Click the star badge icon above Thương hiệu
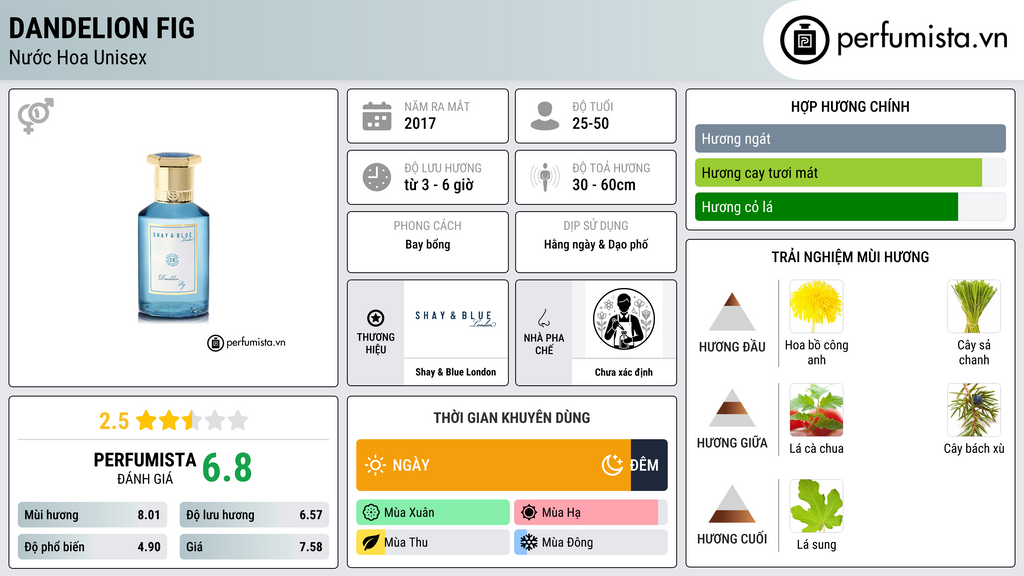Viewport: 1024px width, 576px height. click(376, 318)
